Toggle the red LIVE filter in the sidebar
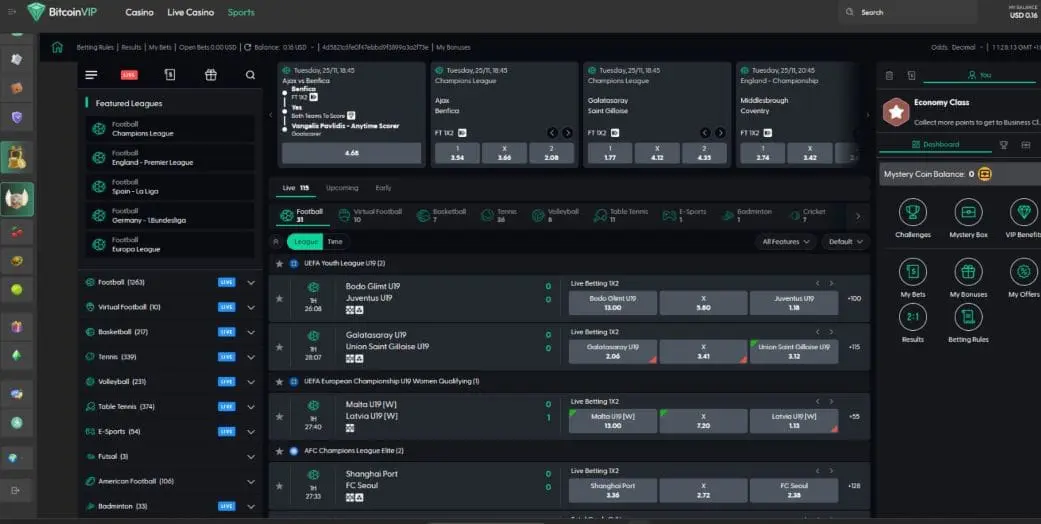Screen dimensions: 1041x524 tap(129, 75)
